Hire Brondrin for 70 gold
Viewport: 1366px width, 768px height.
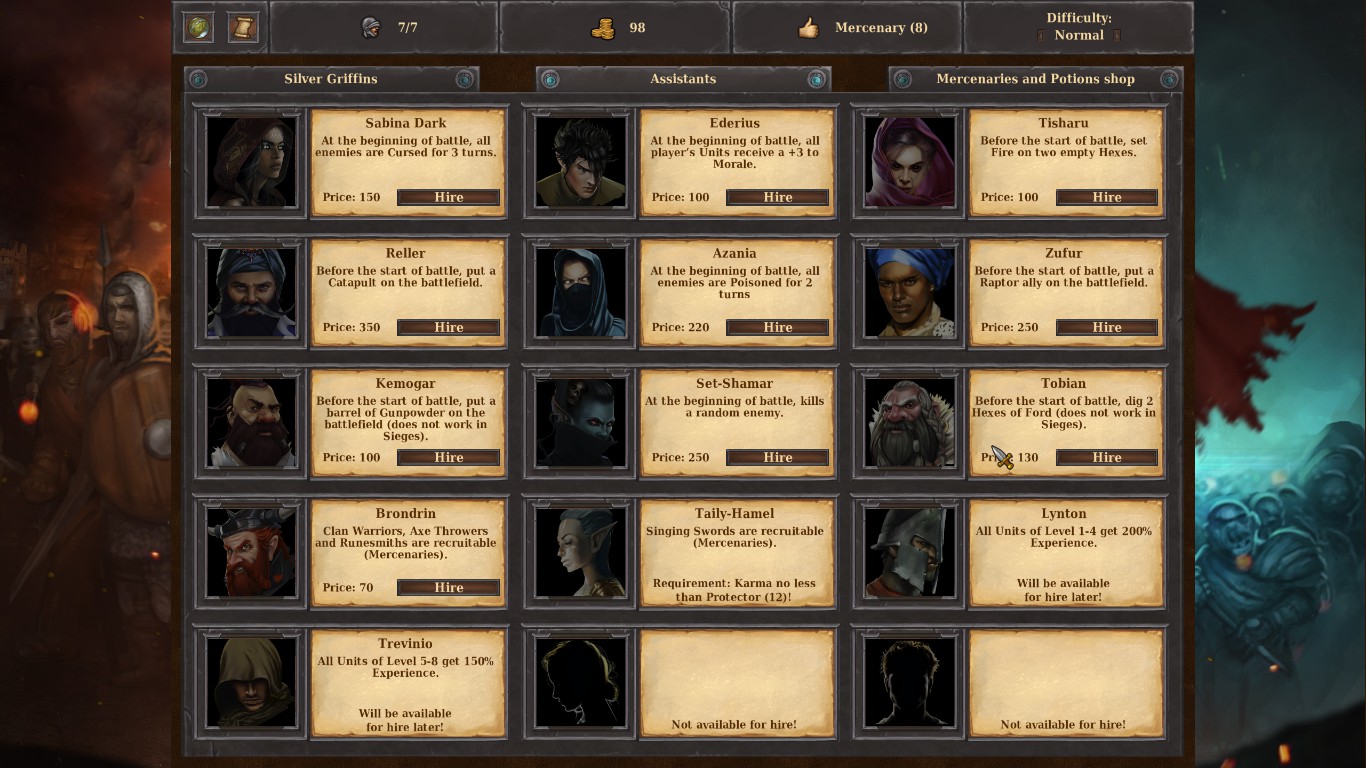[x=449, y=587]
